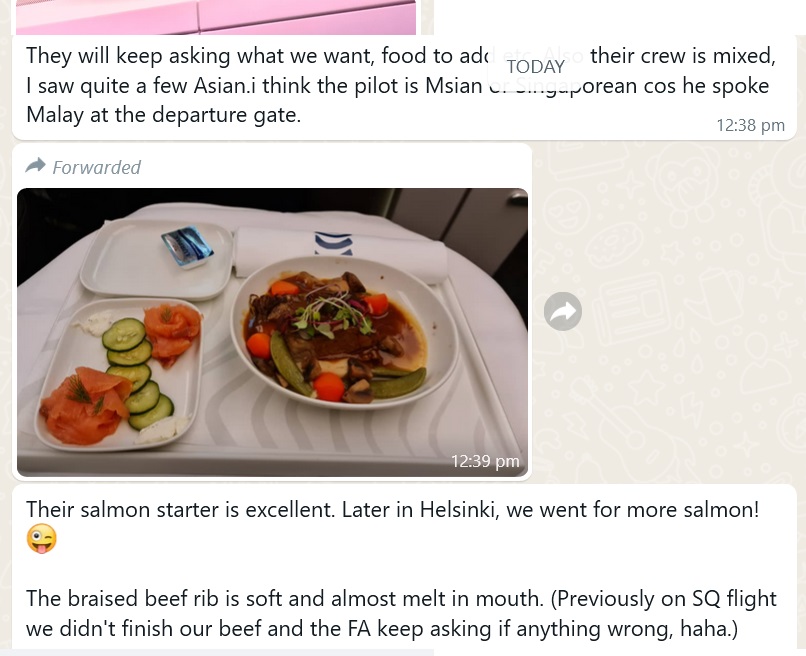Click the salmon and cucumber plate in photo
Image resolution: width=806 pixels, height=656 pixels.
(119, 374)
